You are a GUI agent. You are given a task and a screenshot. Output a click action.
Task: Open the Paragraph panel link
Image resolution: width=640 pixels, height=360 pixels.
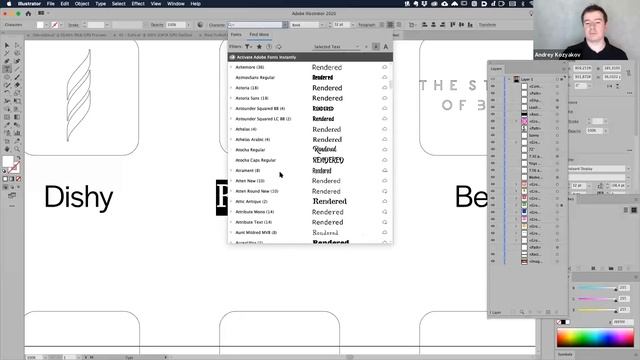click(367, 25)
